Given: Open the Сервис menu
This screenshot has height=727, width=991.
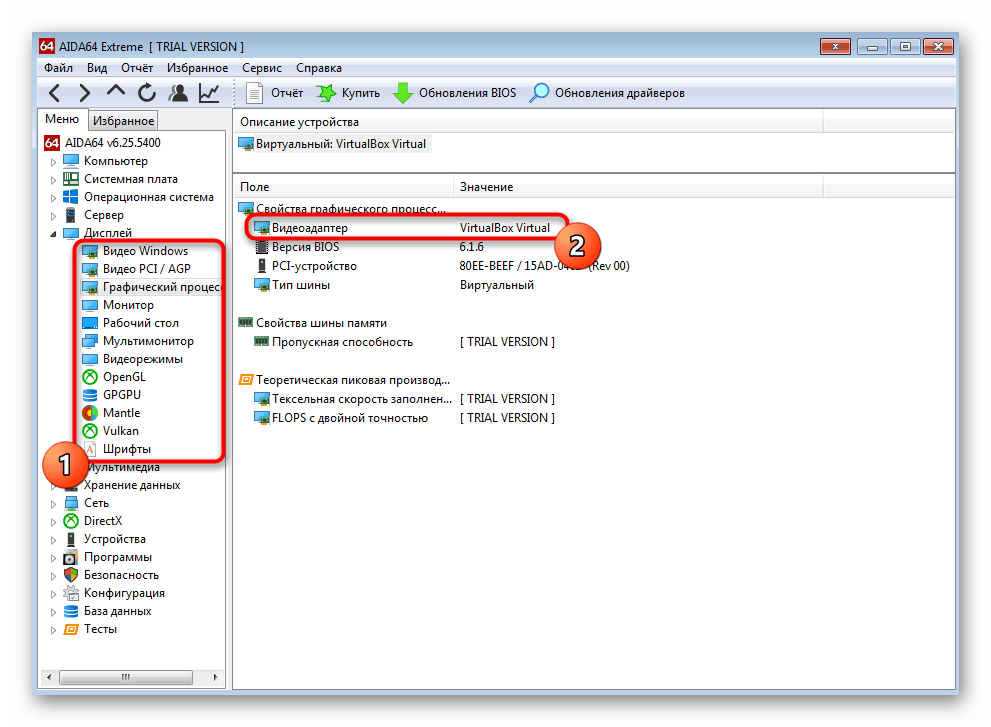Looking at the screenshot, I should click(x=261, y=68).
